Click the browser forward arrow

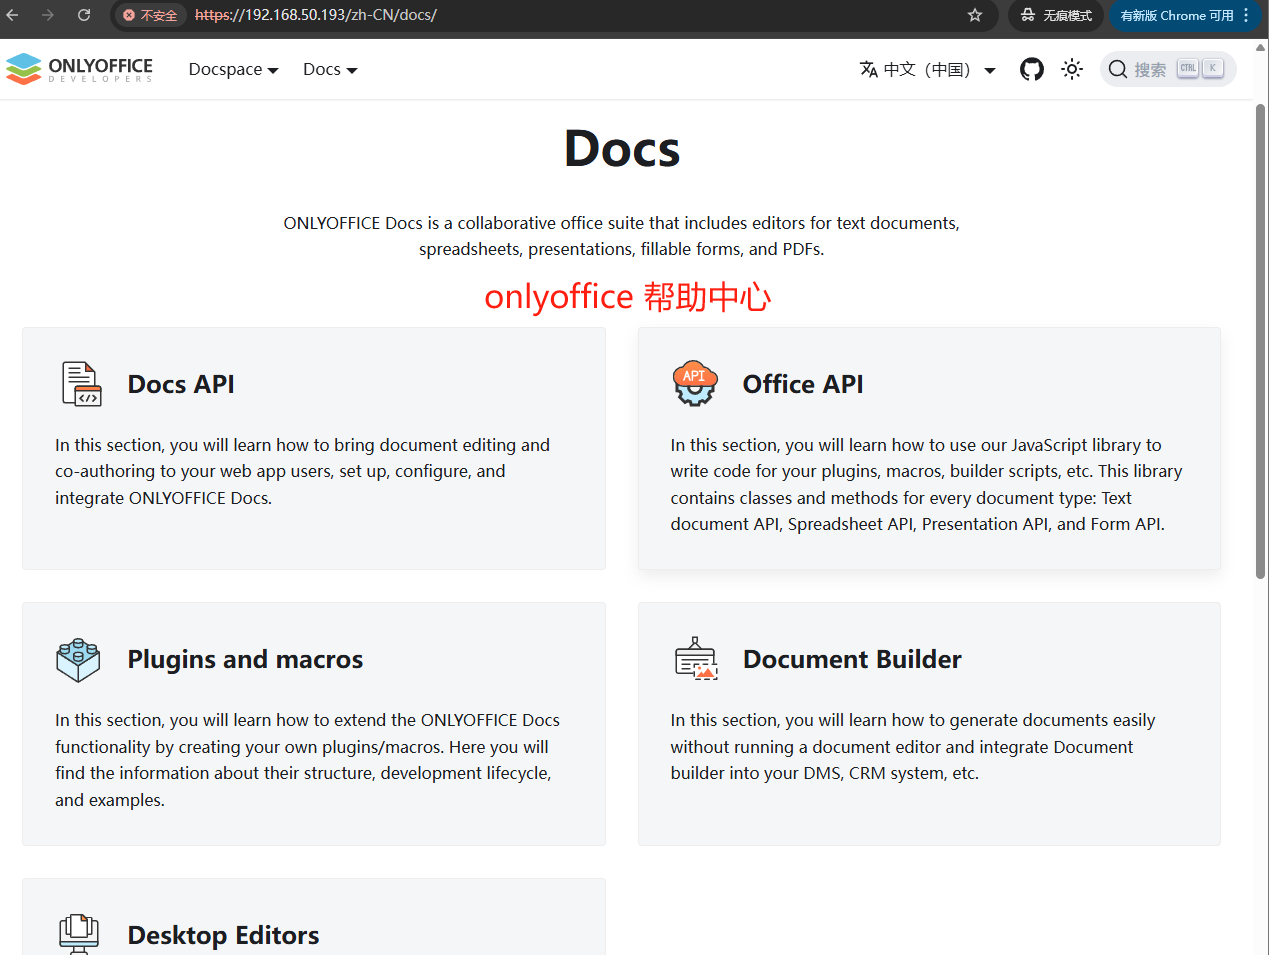(48, 15)
